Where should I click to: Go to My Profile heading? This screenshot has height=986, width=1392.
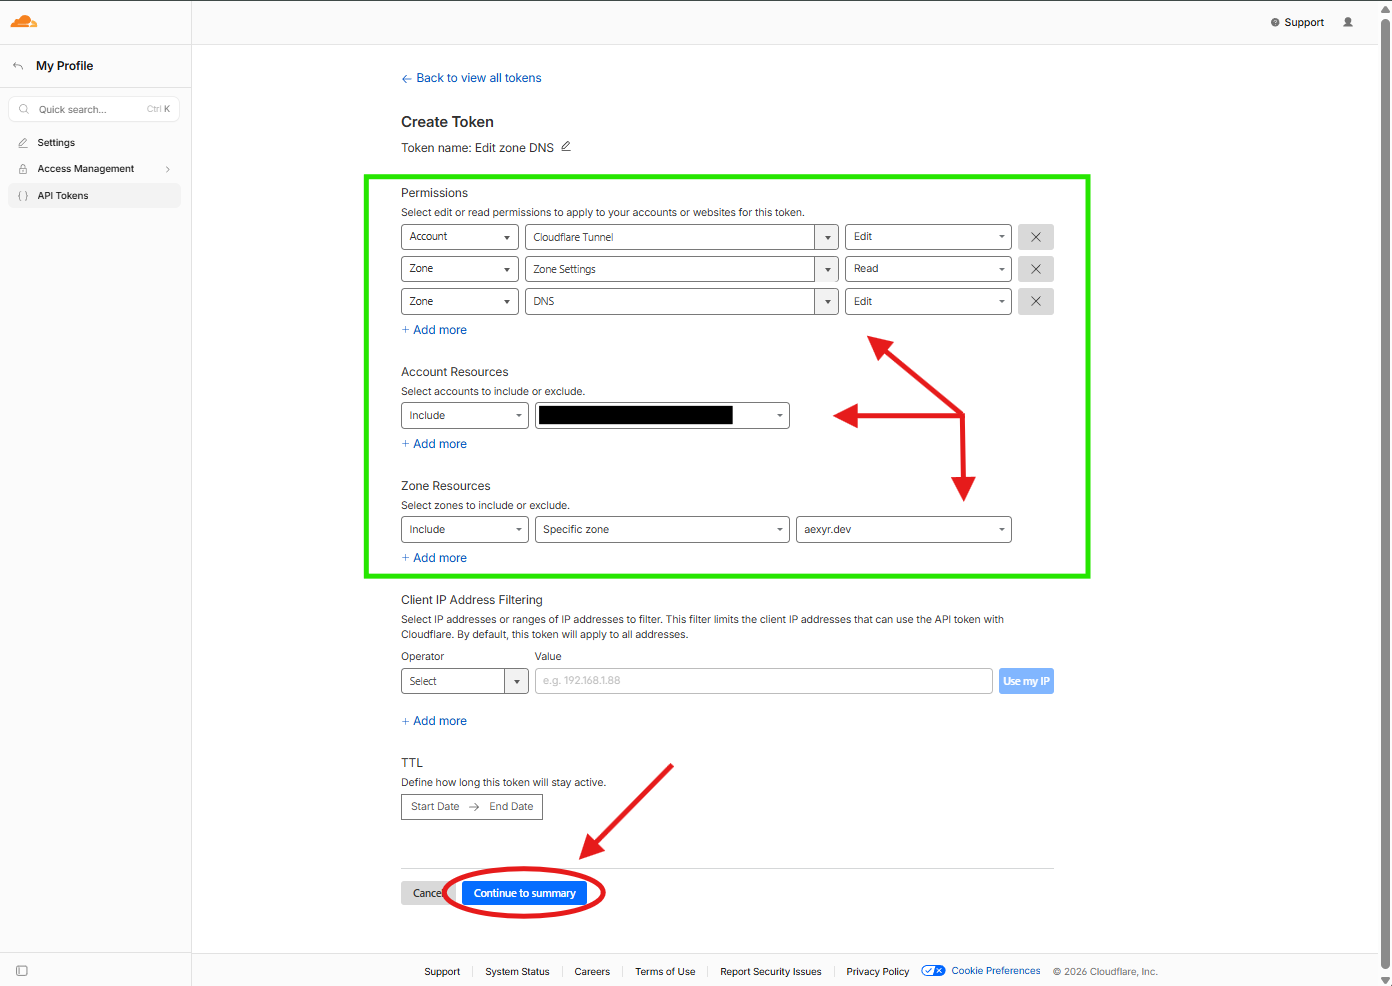[x=65, y=66]
